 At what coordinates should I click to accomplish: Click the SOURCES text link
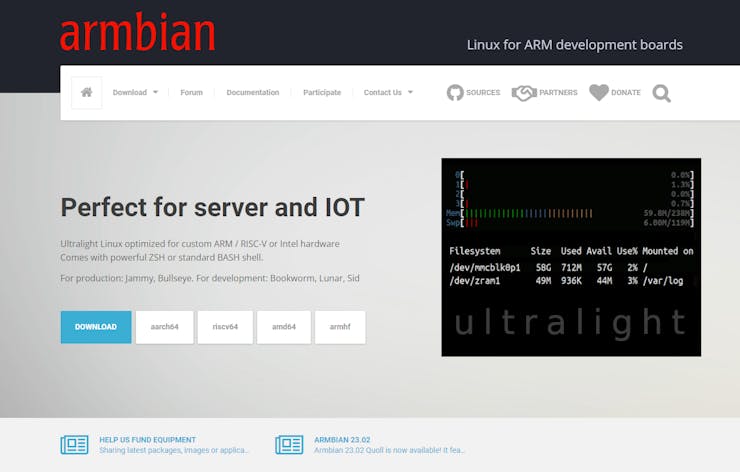click(483, 93)
